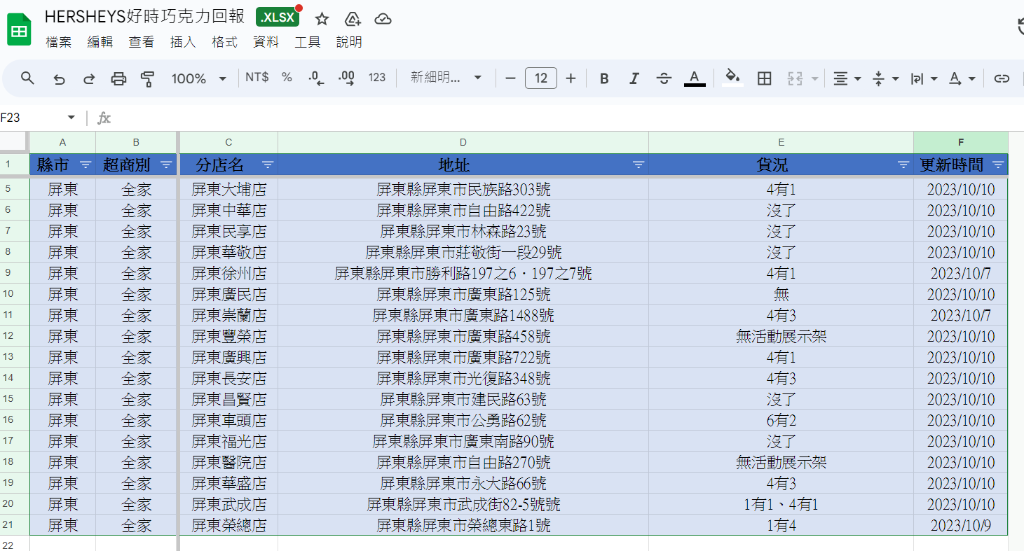1024x551 pixels.
Task: Click the add-to-Drive shortcut icon
Action: (352, 19)
